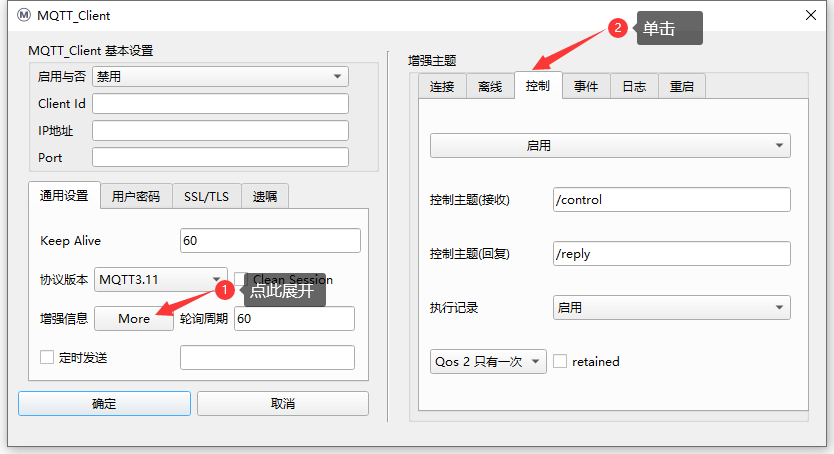Toggle the retained checkbox

point(560,361)
